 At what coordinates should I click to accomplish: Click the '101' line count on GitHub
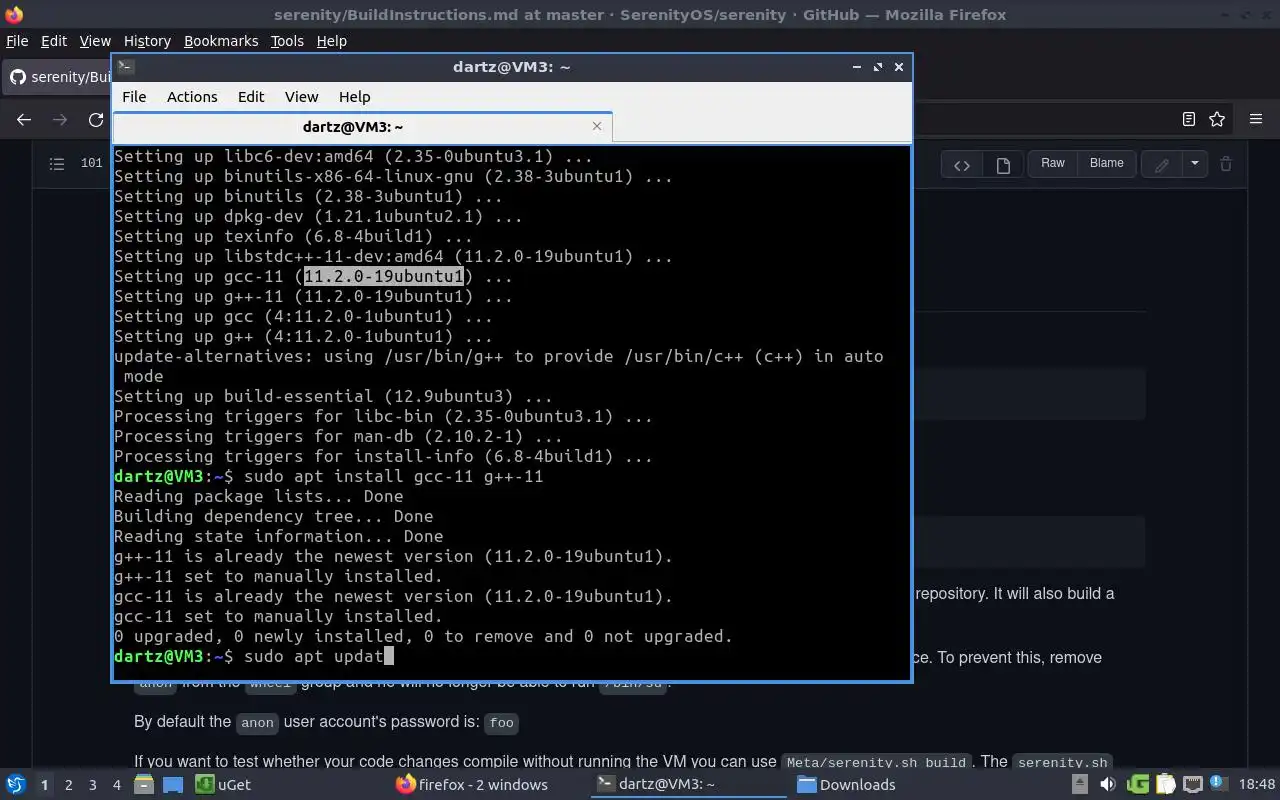point(91,163)
